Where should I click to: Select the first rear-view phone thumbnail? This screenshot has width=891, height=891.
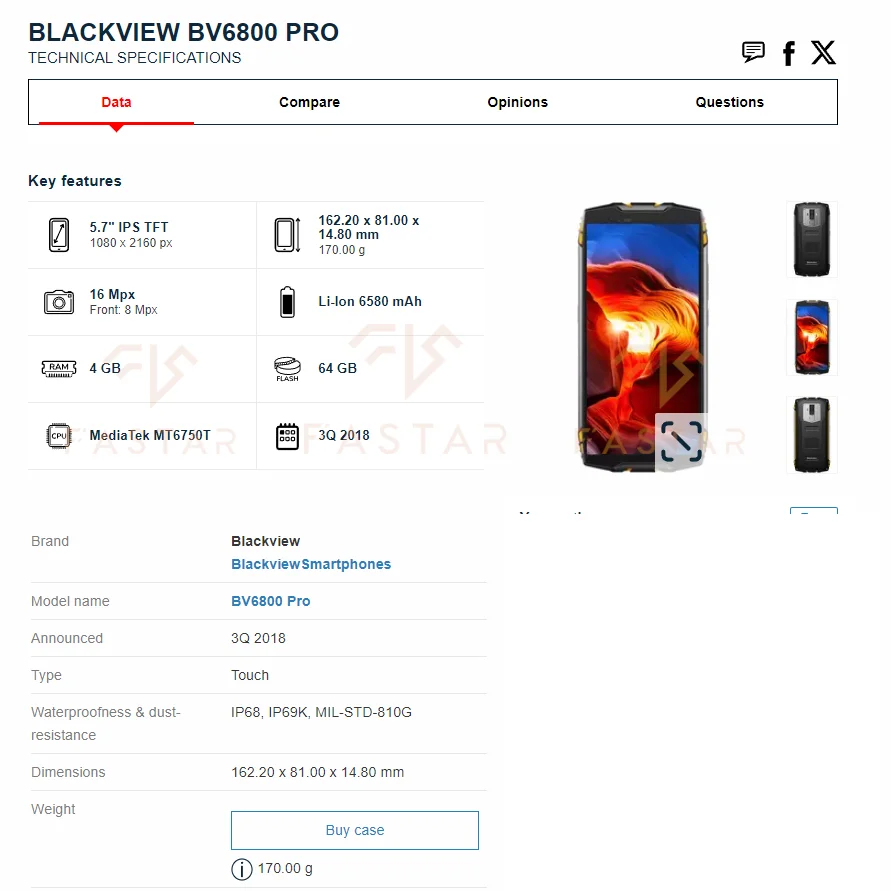coord(811,239)
